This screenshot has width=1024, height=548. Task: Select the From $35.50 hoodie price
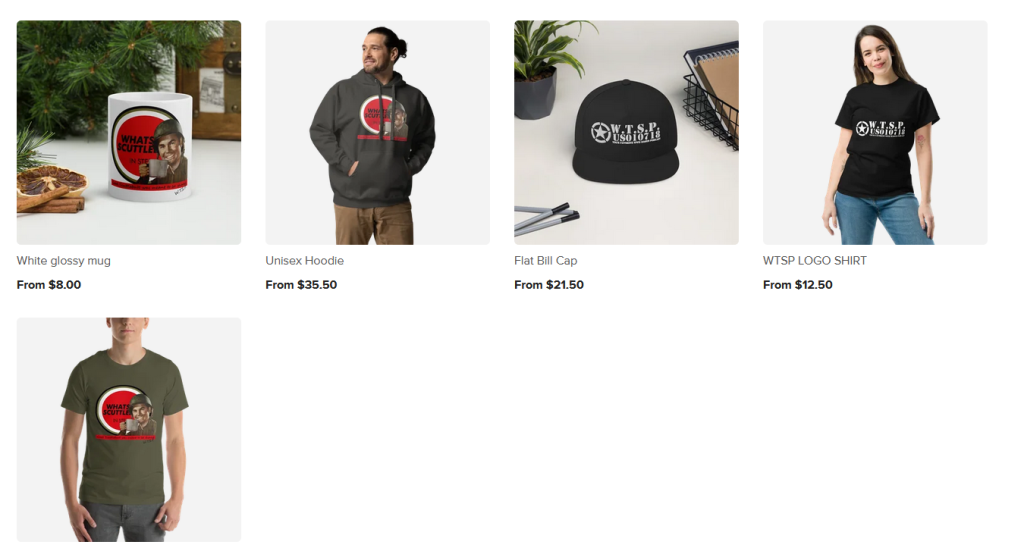coord(301,285)
